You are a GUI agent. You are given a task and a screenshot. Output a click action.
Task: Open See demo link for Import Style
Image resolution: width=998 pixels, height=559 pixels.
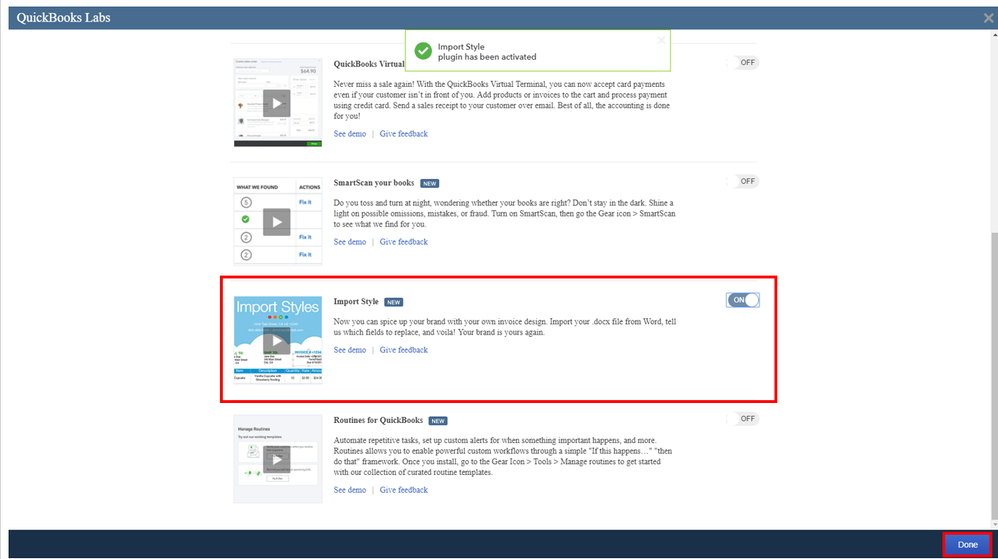tap(349, 350)
